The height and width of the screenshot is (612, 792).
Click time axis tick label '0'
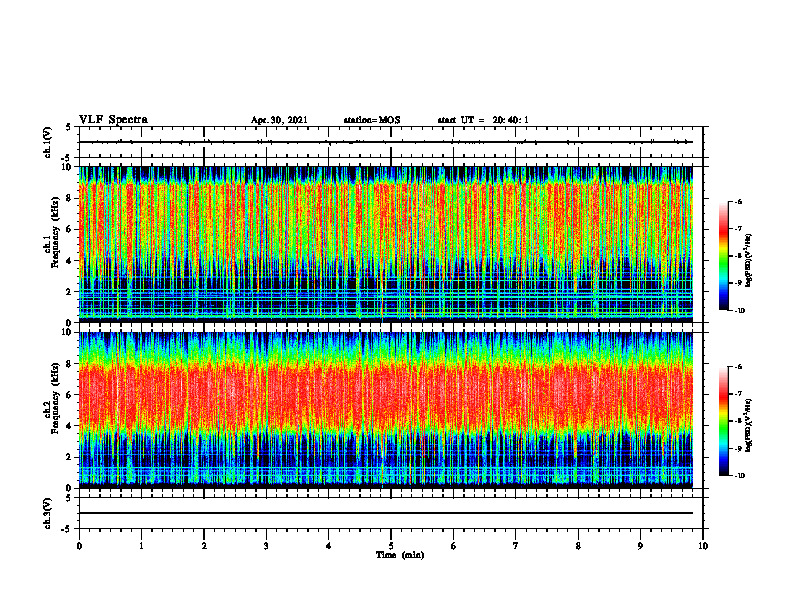click(x=79, y=546)
